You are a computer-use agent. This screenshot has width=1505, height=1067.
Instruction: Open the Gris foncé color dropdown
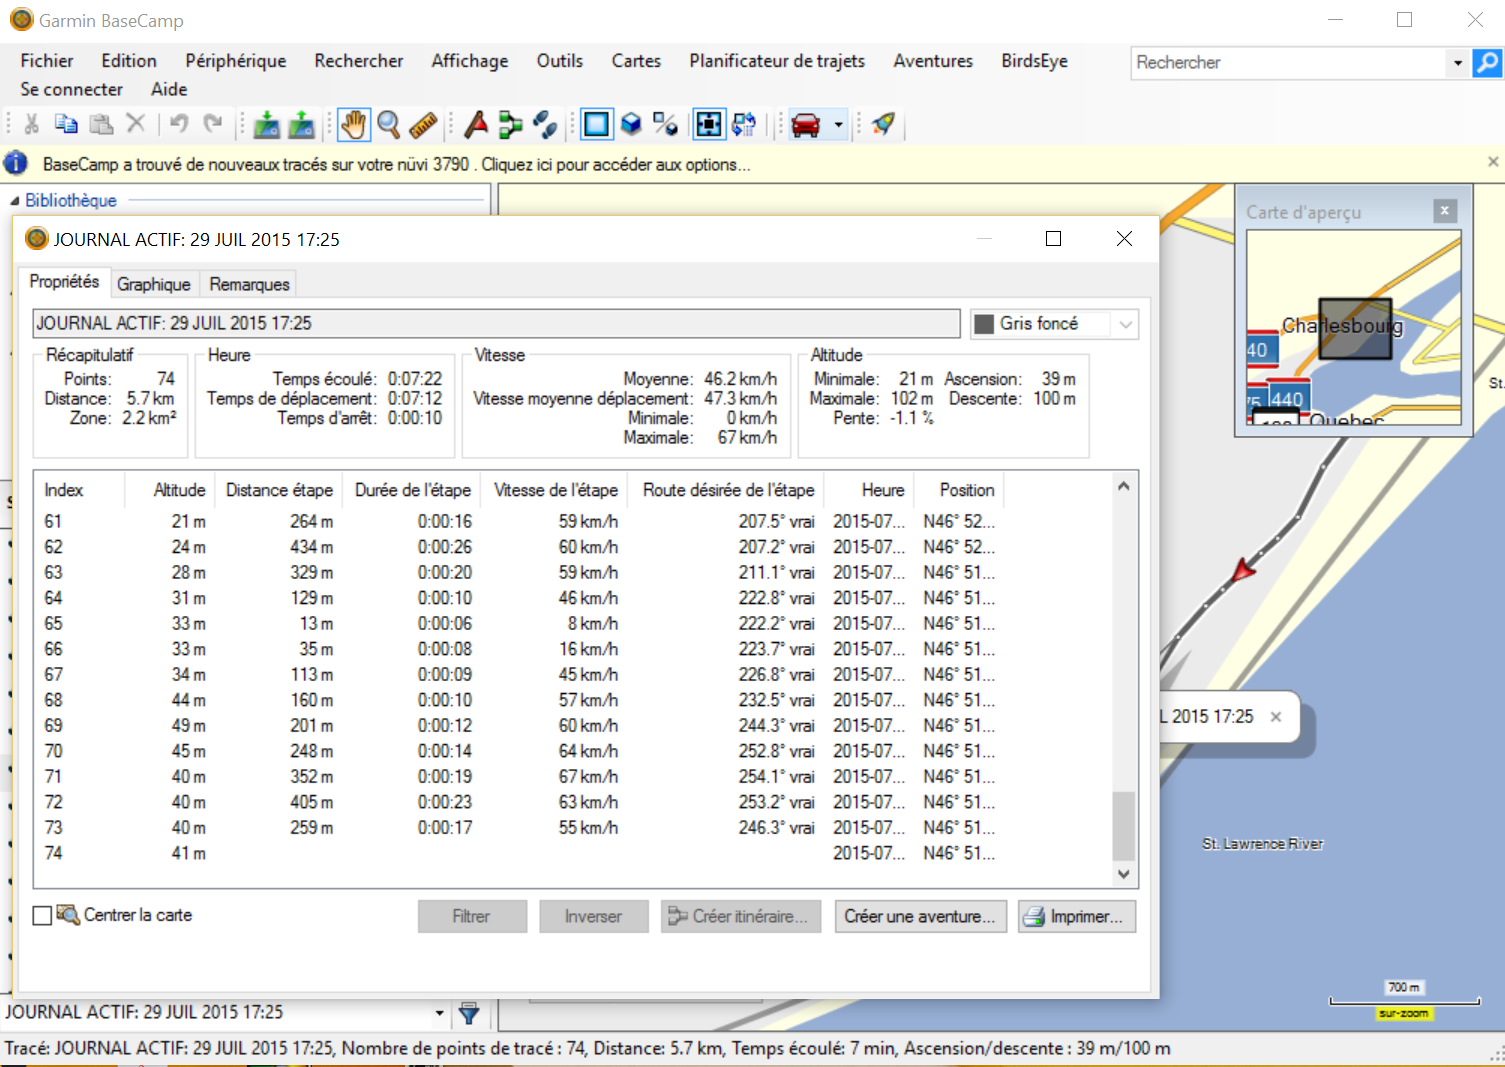point(1125,324)
